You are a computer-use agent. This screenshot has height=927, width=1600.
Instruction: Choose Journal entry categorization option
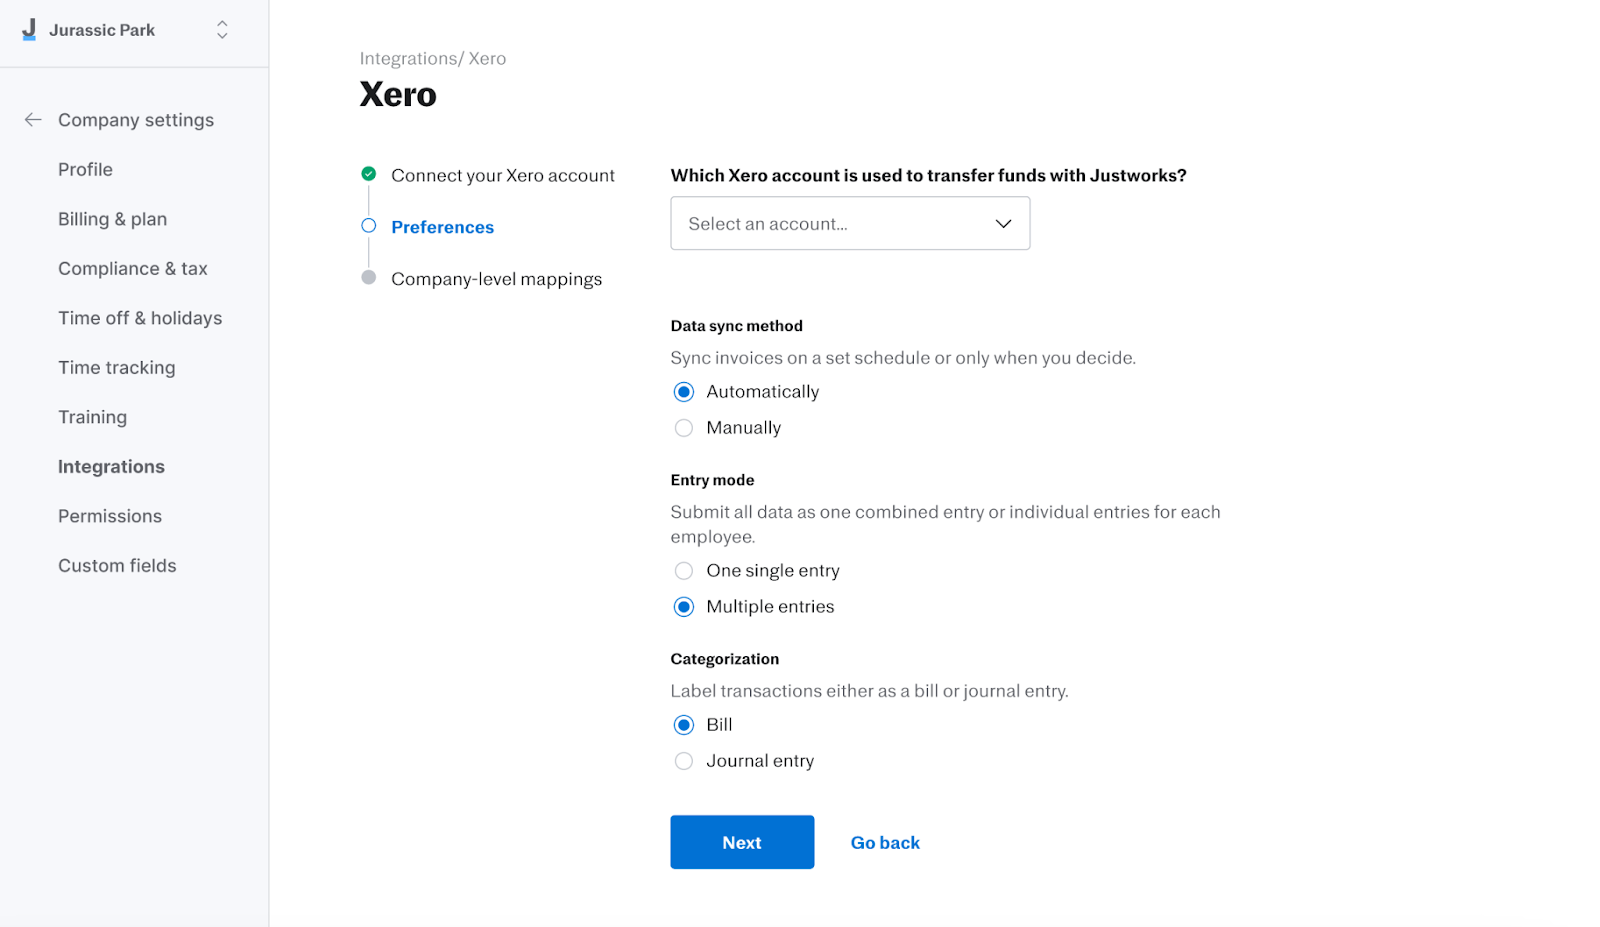684,761
